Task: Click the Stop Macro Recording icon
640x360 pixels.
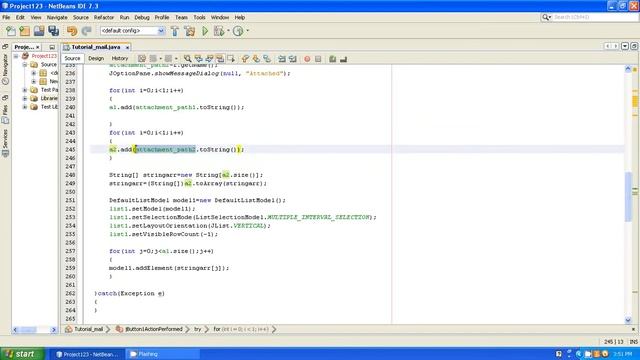Action: point(318,59)
